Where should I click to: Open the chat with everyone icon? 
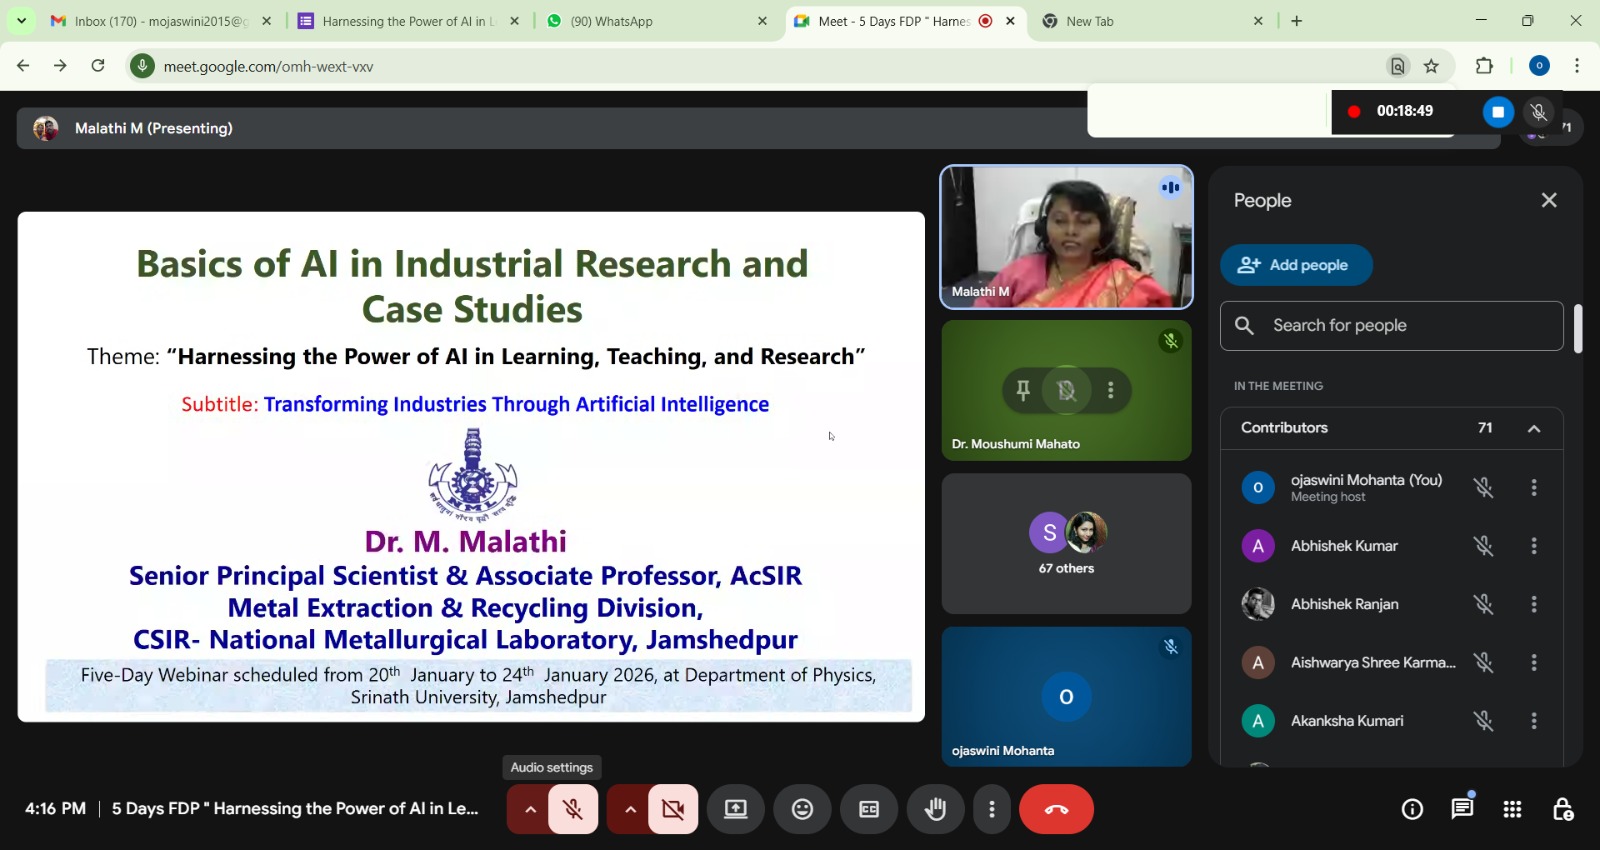(1462, 809)
